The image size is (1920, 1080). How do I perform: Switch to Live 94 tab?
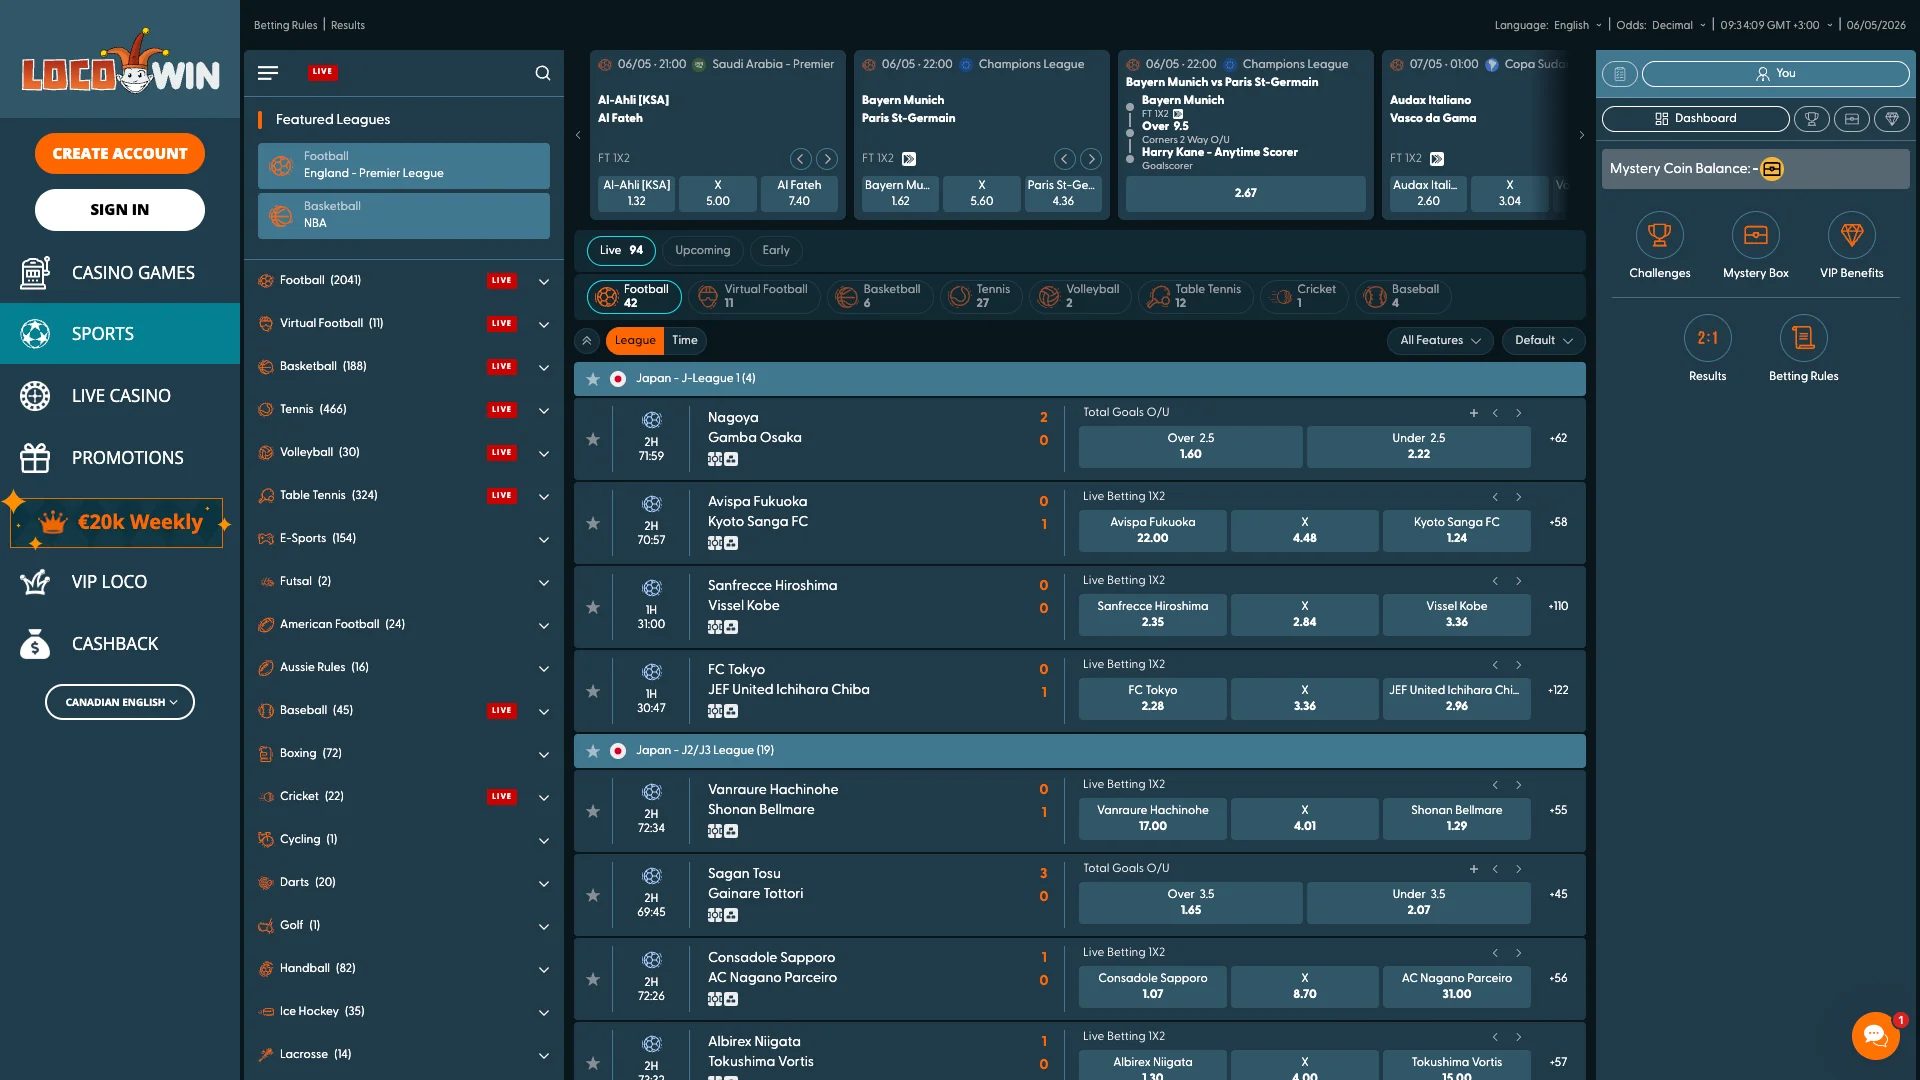point(621,251)
